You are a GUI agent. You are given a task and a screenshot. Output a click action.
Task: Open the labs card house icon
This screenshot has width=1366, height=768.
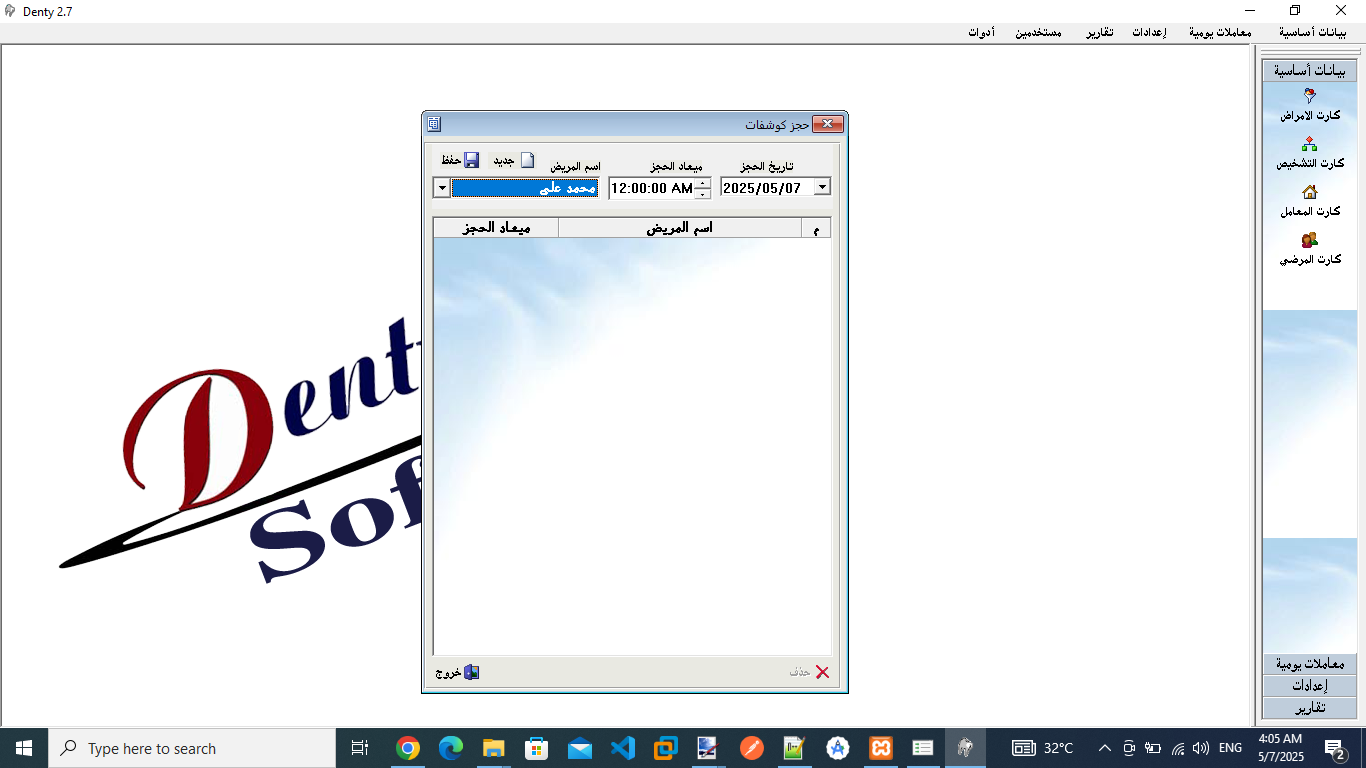click(1310, 192)
